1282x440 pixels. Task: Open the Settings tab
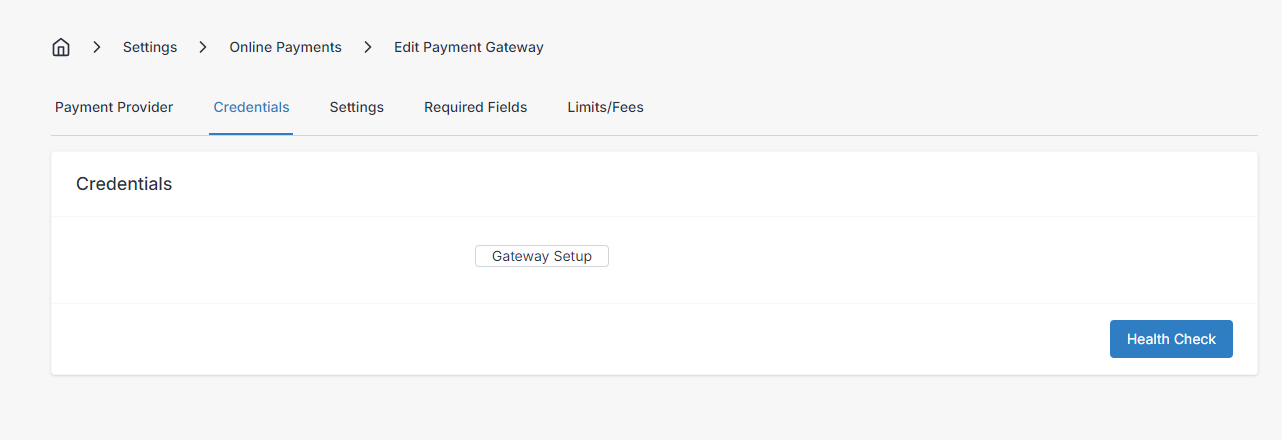tap(357, 107)
